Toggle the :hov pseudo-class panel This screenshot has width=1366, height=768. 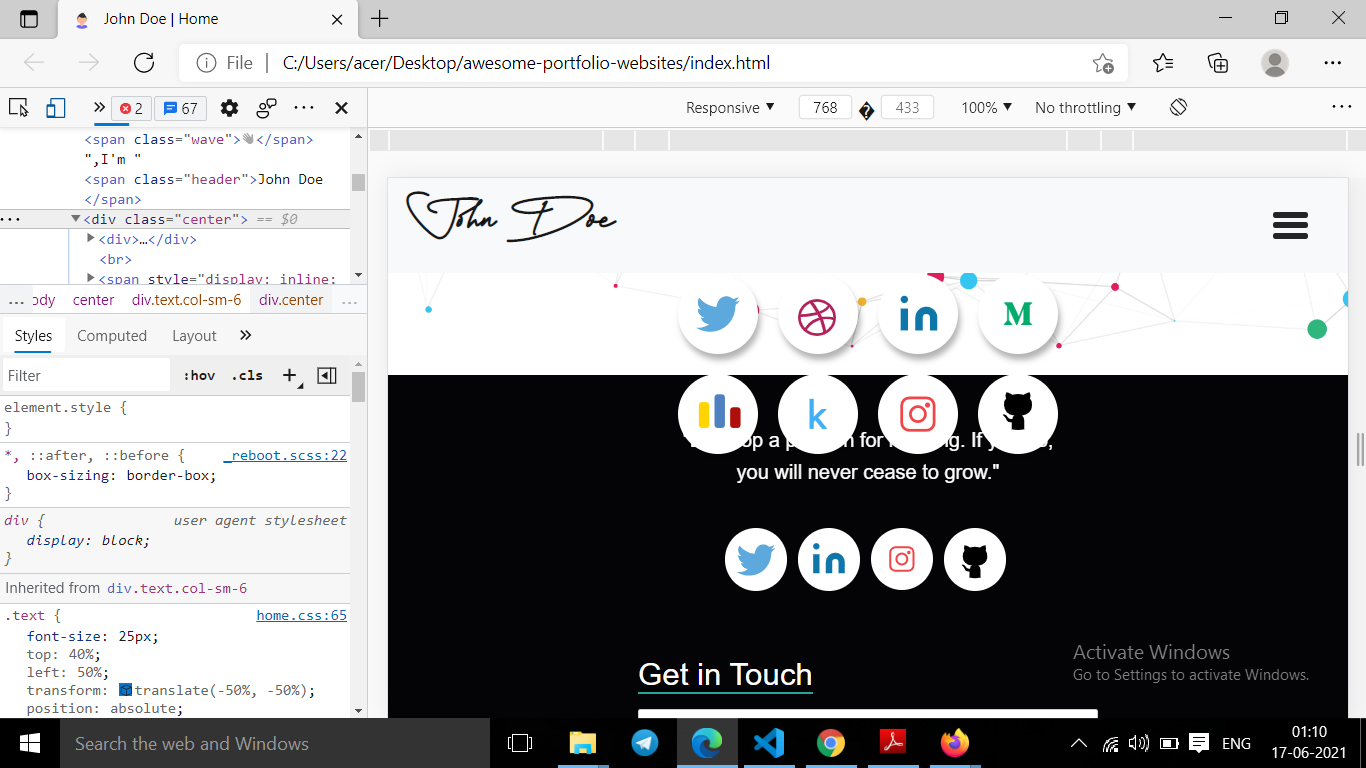point(198,375)
